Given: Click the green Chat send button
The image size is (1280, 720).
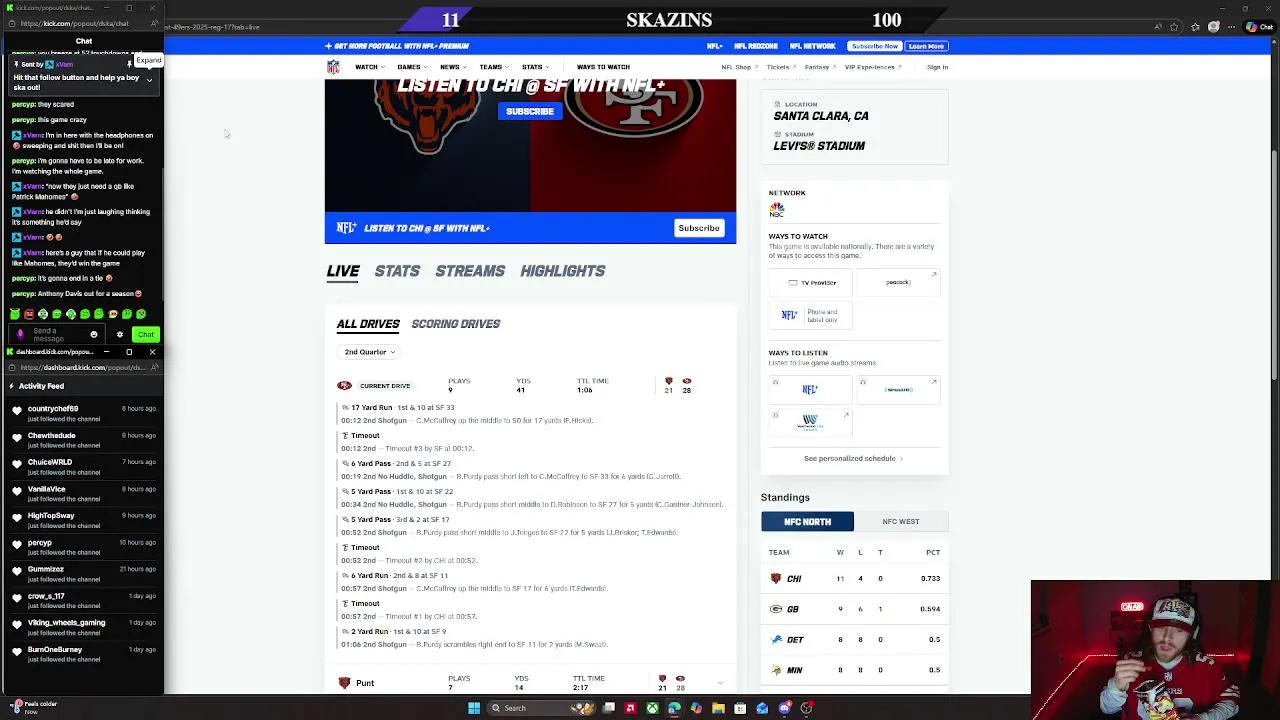Looking at the screenshot, I should point(146,335).
